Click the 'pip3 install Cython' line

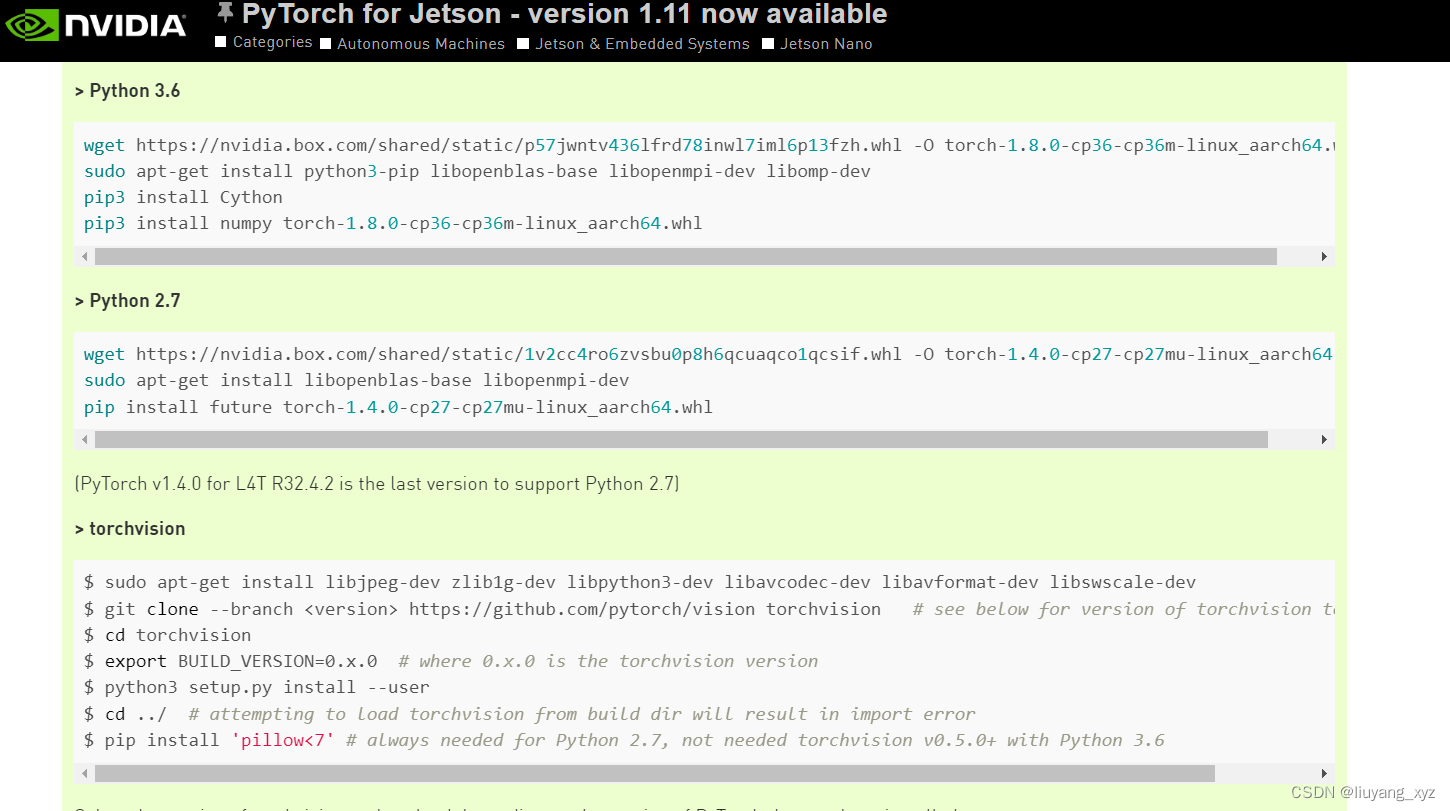pos(183,197)
